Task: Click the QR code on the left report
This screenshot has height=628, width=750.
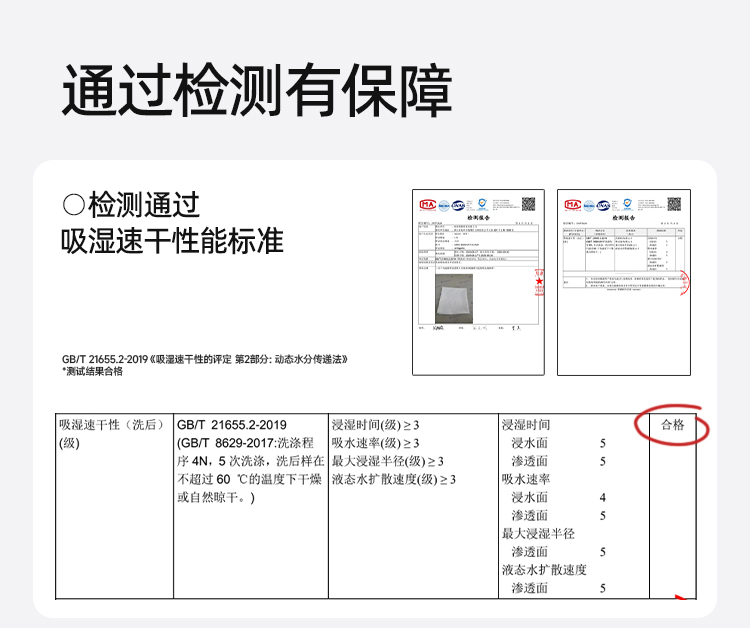Action: pos(529,204)
